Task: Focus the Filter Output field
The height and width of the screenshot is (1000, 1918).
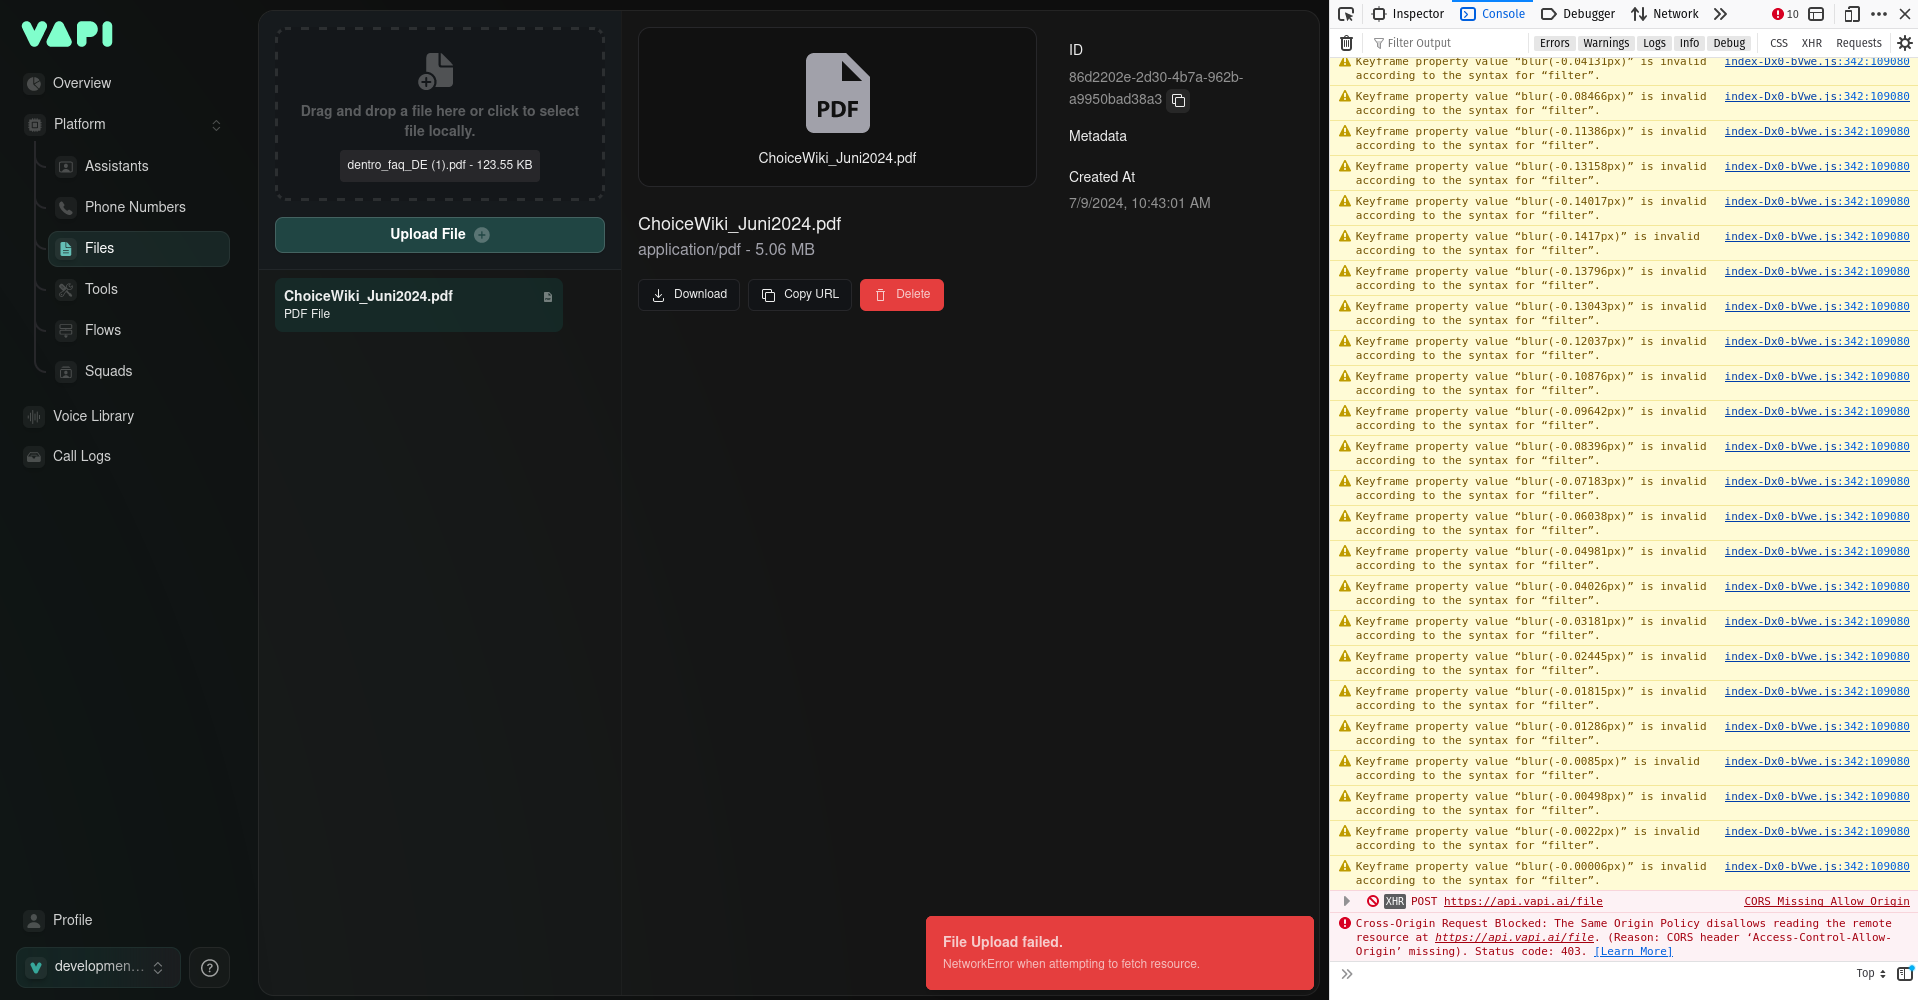Action: pos(1447,43)
